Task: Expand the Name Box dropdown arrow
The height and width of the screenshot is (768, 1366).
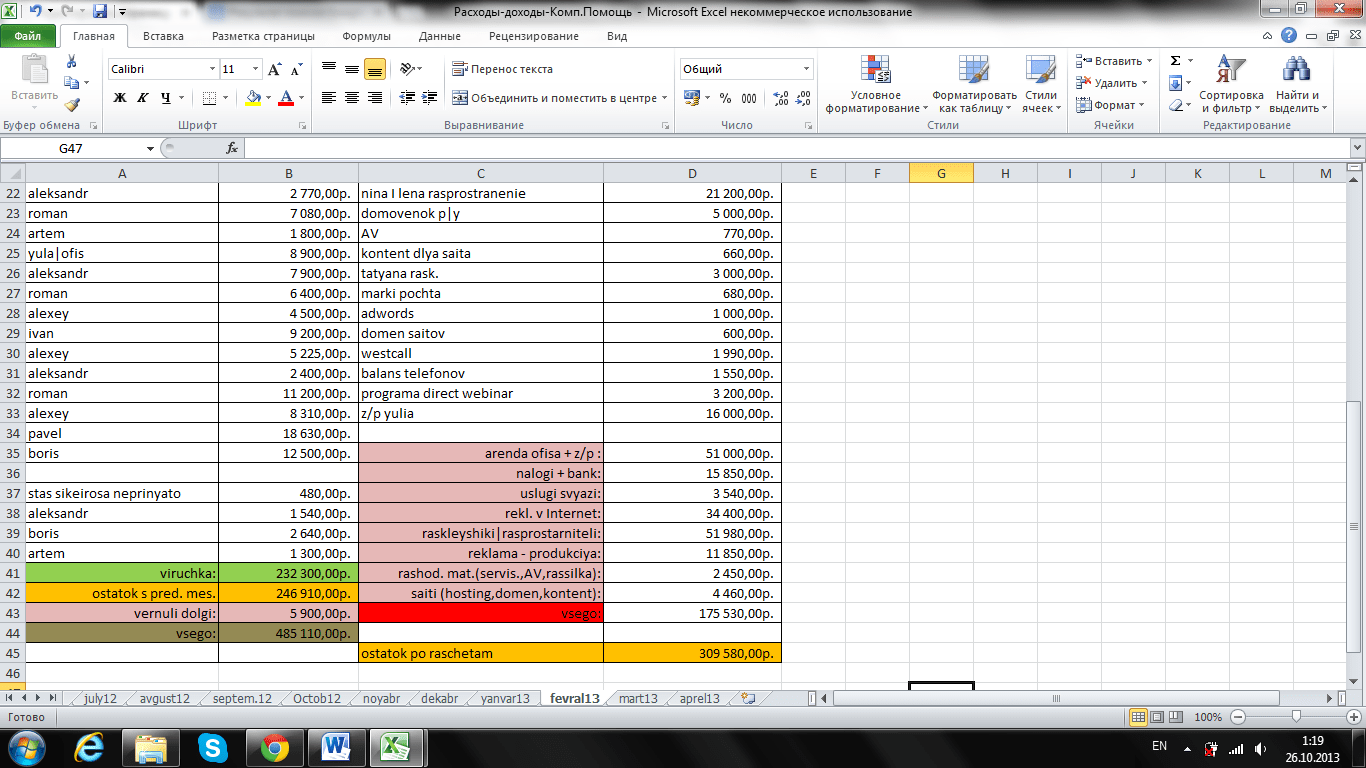Action: [x=151, y=148]
